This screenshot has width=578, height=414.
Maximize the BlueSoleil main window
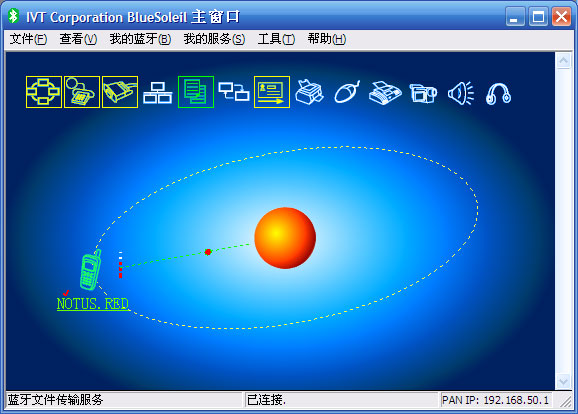538,17
